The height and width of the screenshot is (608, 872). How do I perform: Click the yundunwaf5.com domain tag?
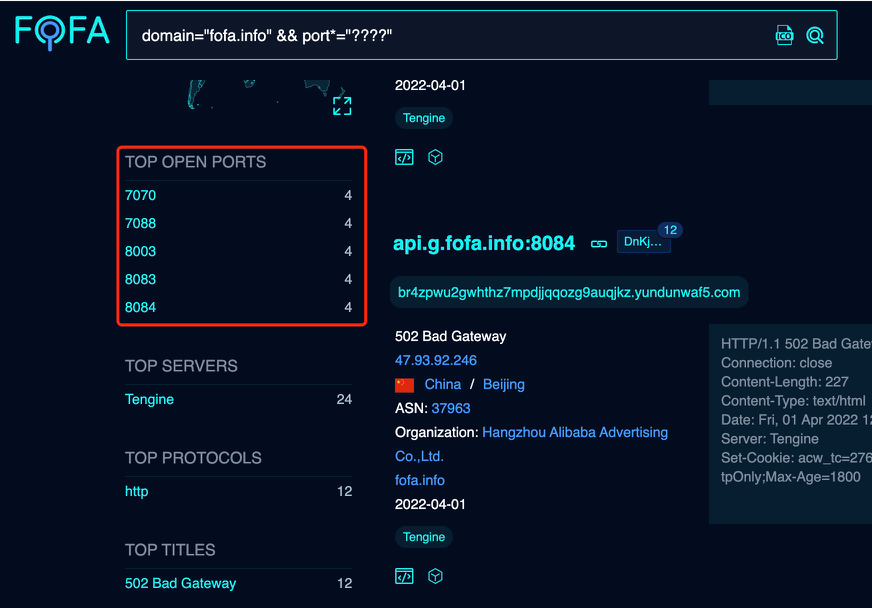tap(569, 292)
